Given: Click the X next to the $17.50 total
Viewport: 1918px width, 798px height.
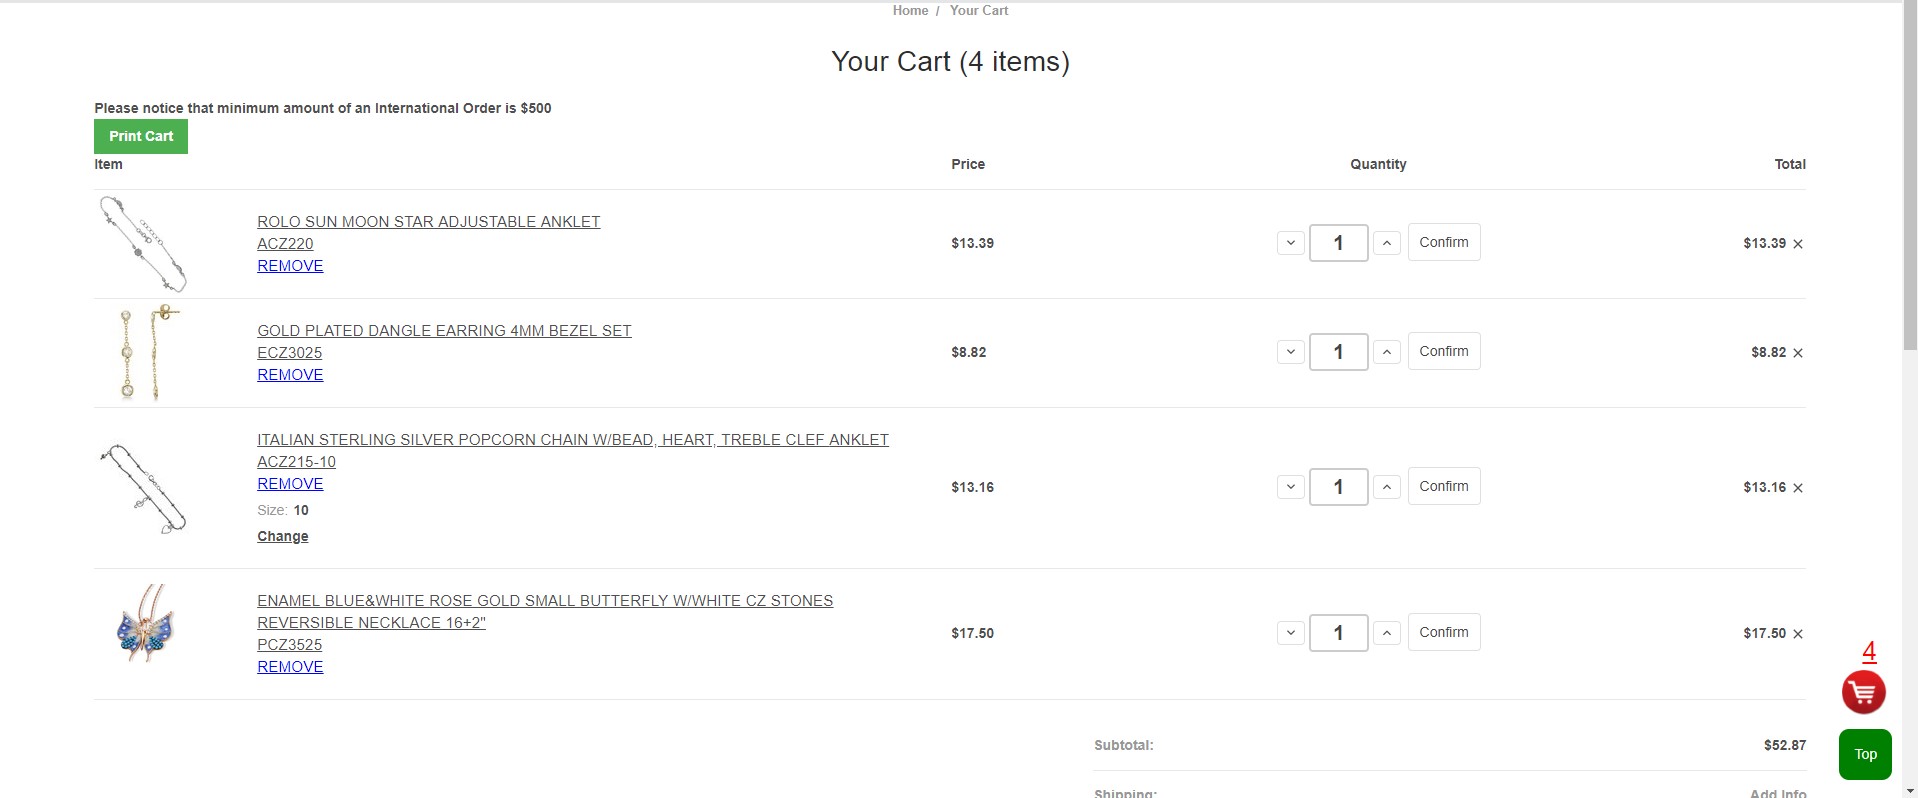Looking at the screenshot, I should tap(1798, 634).
